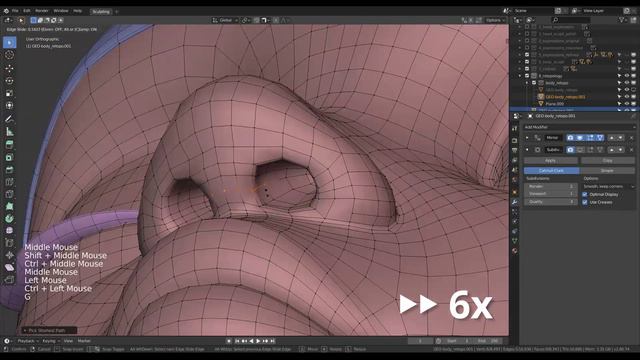The width and height of the screenshot is (640, 360).
Task: Choose the Poly Build tool
Action: pyautogui.click(x=9, y=206)
